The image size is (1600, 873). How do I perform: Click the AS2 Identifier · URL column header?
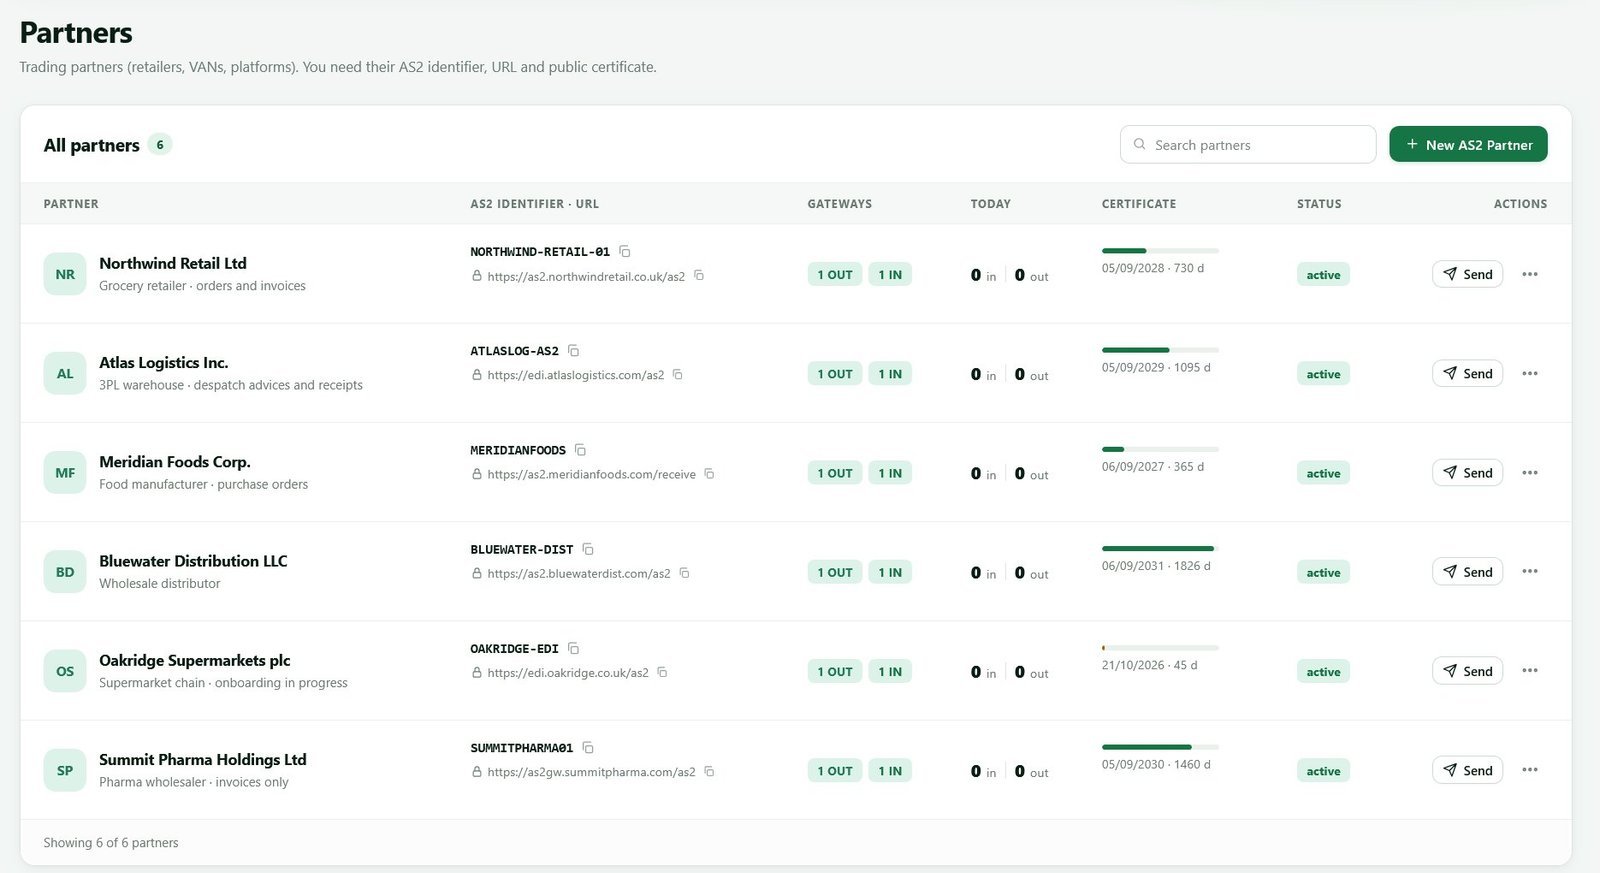(x=535, y=204)
